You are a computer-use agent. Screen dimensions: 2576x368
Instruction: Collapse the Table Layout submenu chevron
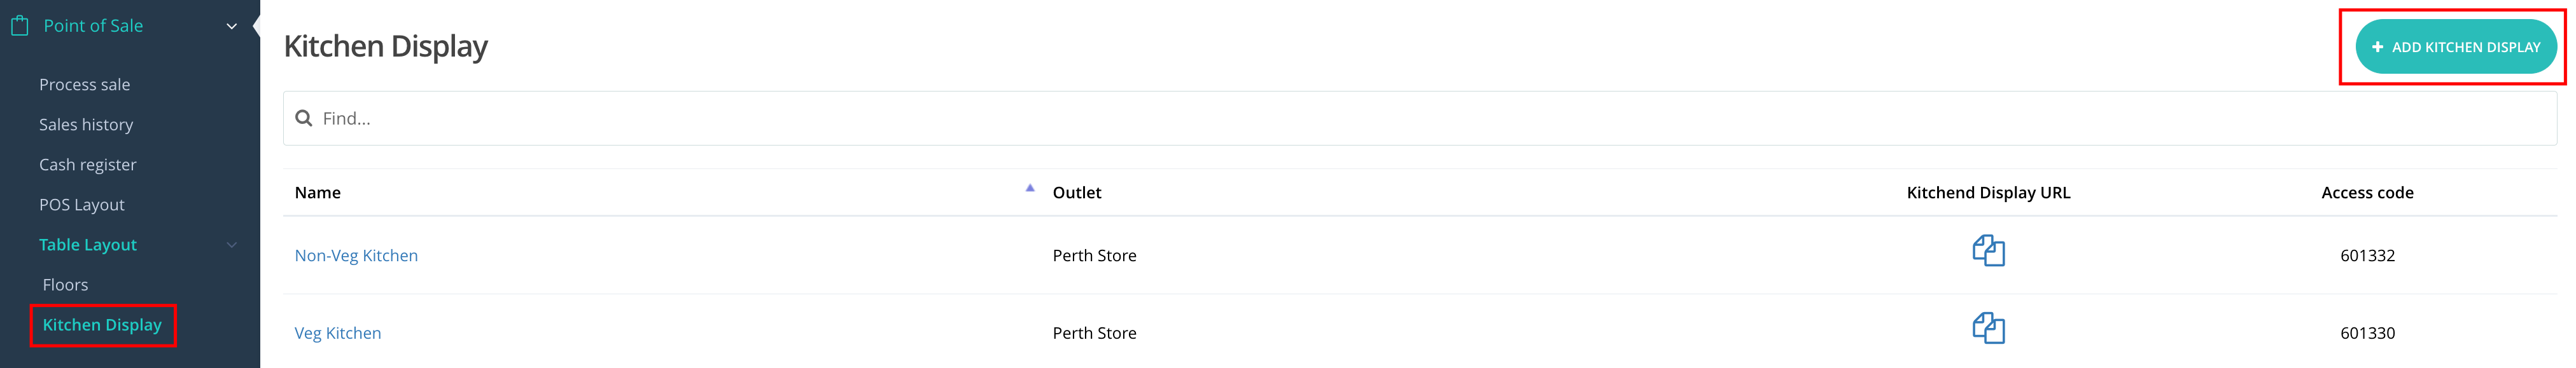pyautogui.click(x=232, y=245)
